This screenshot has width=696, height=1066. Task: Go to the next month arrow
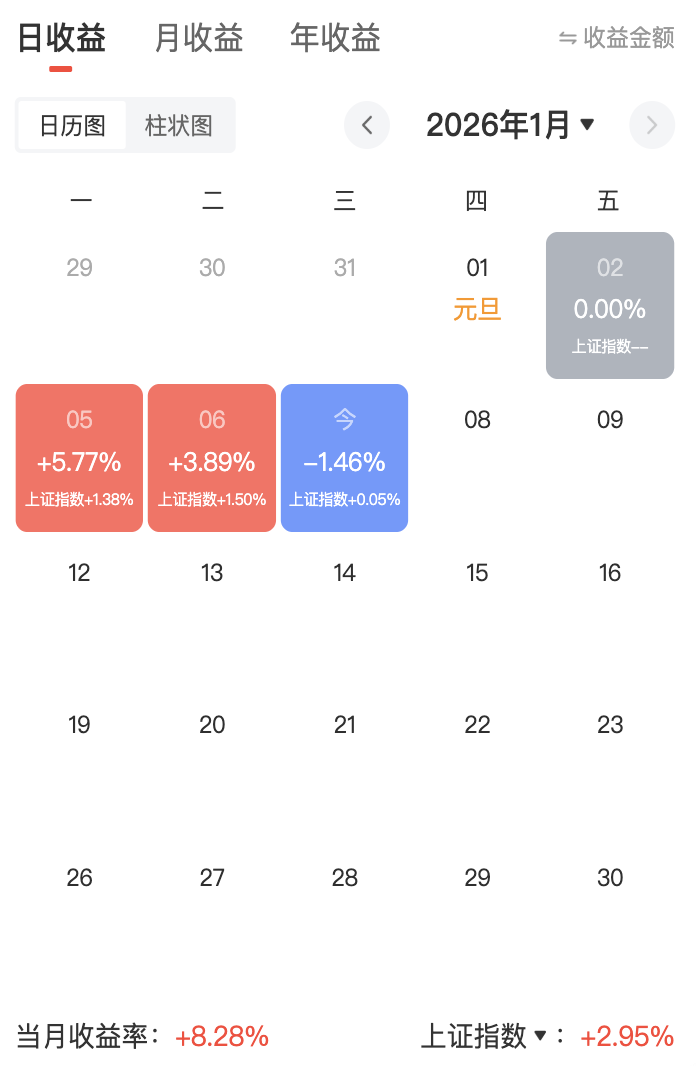(652, 126)
